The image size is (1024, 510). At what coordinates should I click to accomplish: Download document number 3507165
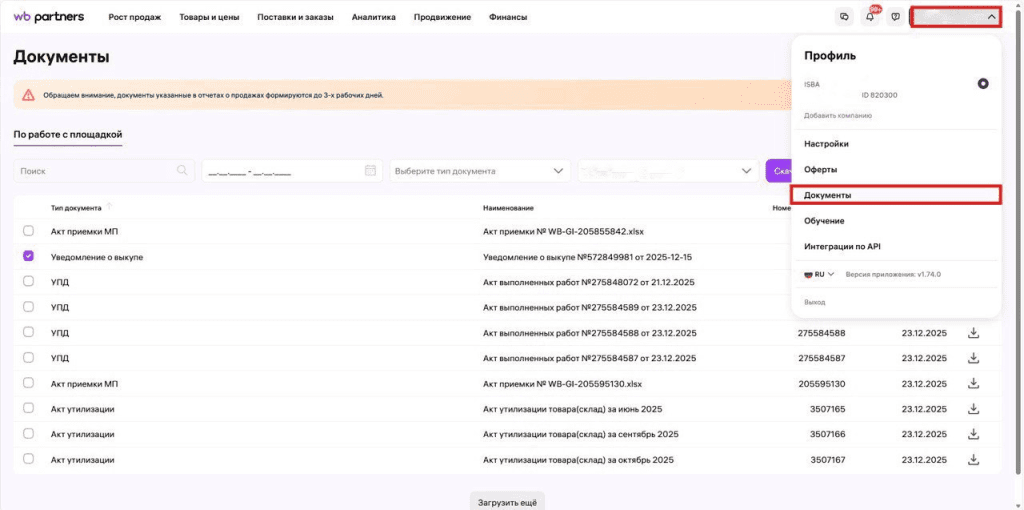(973, 409)
